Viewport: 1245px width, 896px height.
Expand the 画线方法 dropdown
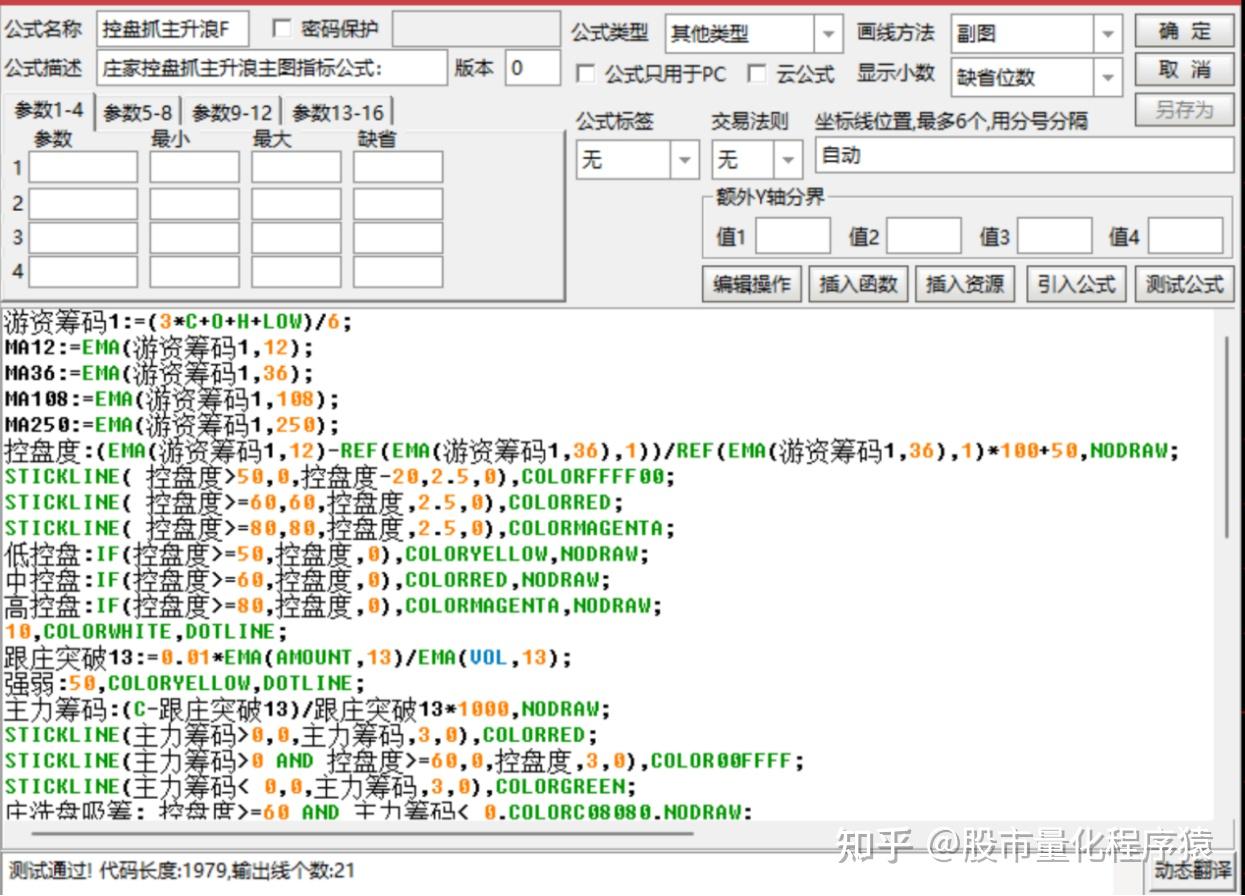pos(1107,34)
